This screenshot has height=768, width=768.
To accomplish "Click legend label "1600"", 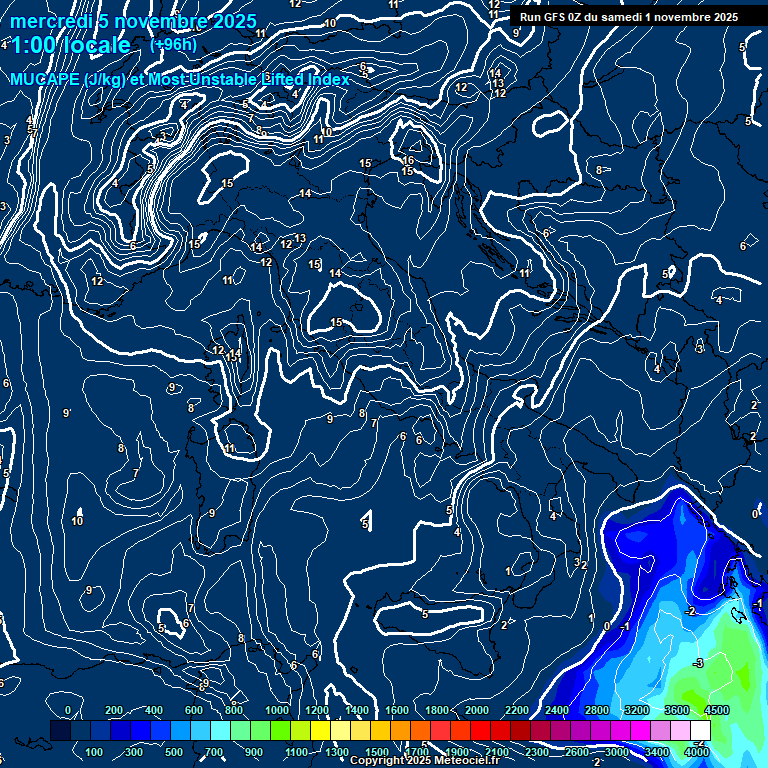I will point(397,710).
